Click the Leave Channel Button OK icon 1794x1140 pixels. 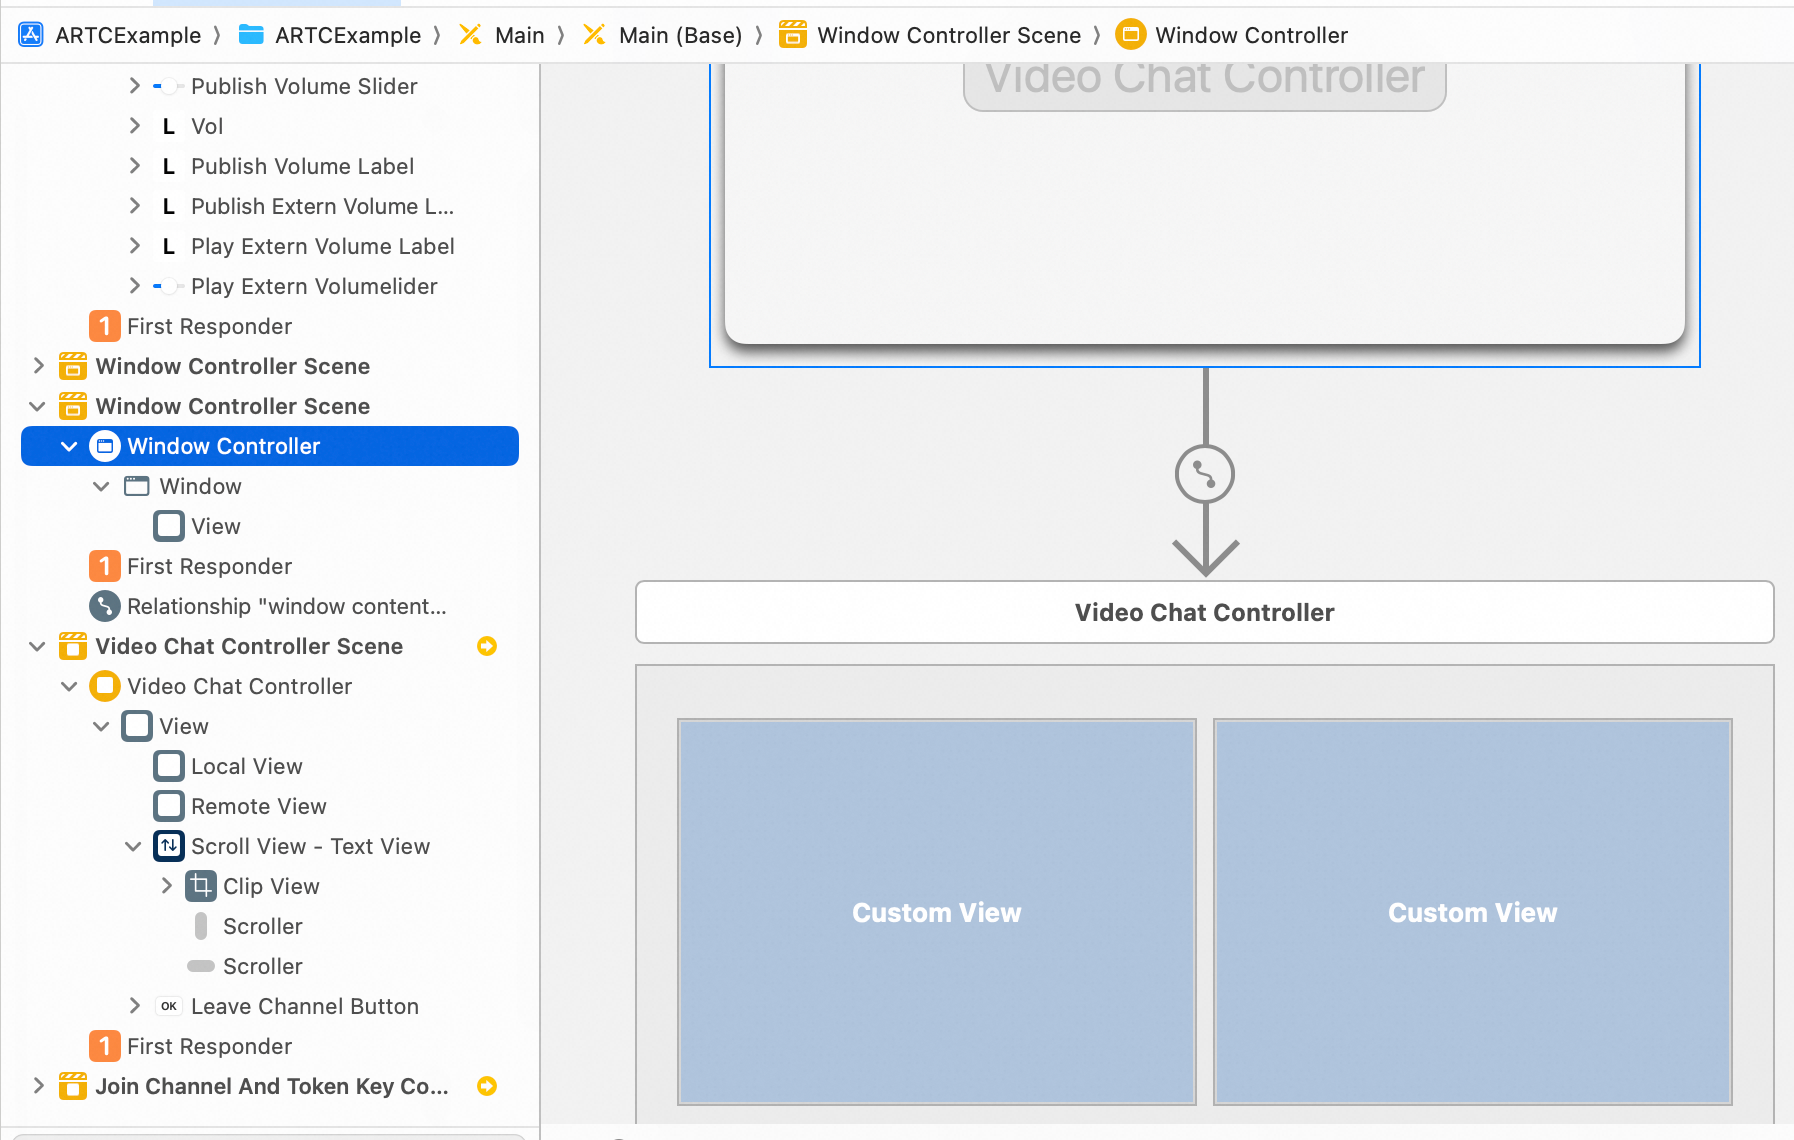point(169,1006)
